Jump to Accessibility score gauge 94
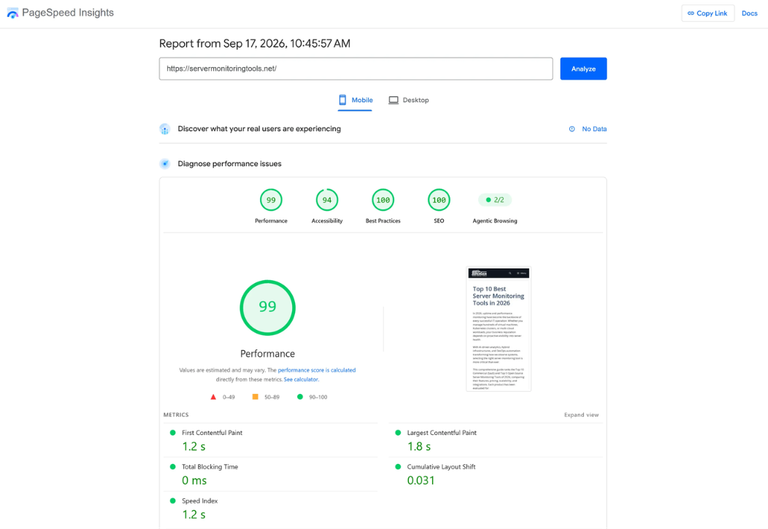The width and height of the screenshot is (768, 529). 327,200
